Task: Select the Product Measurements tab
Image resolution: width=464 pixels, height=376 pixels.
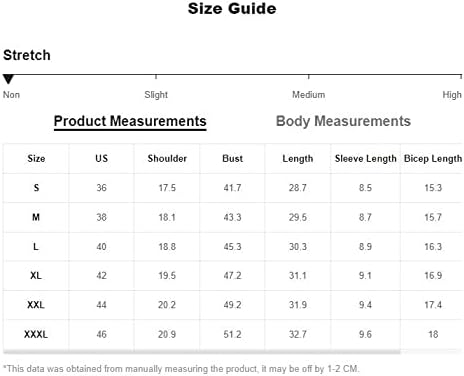Action: click(130, 121)
